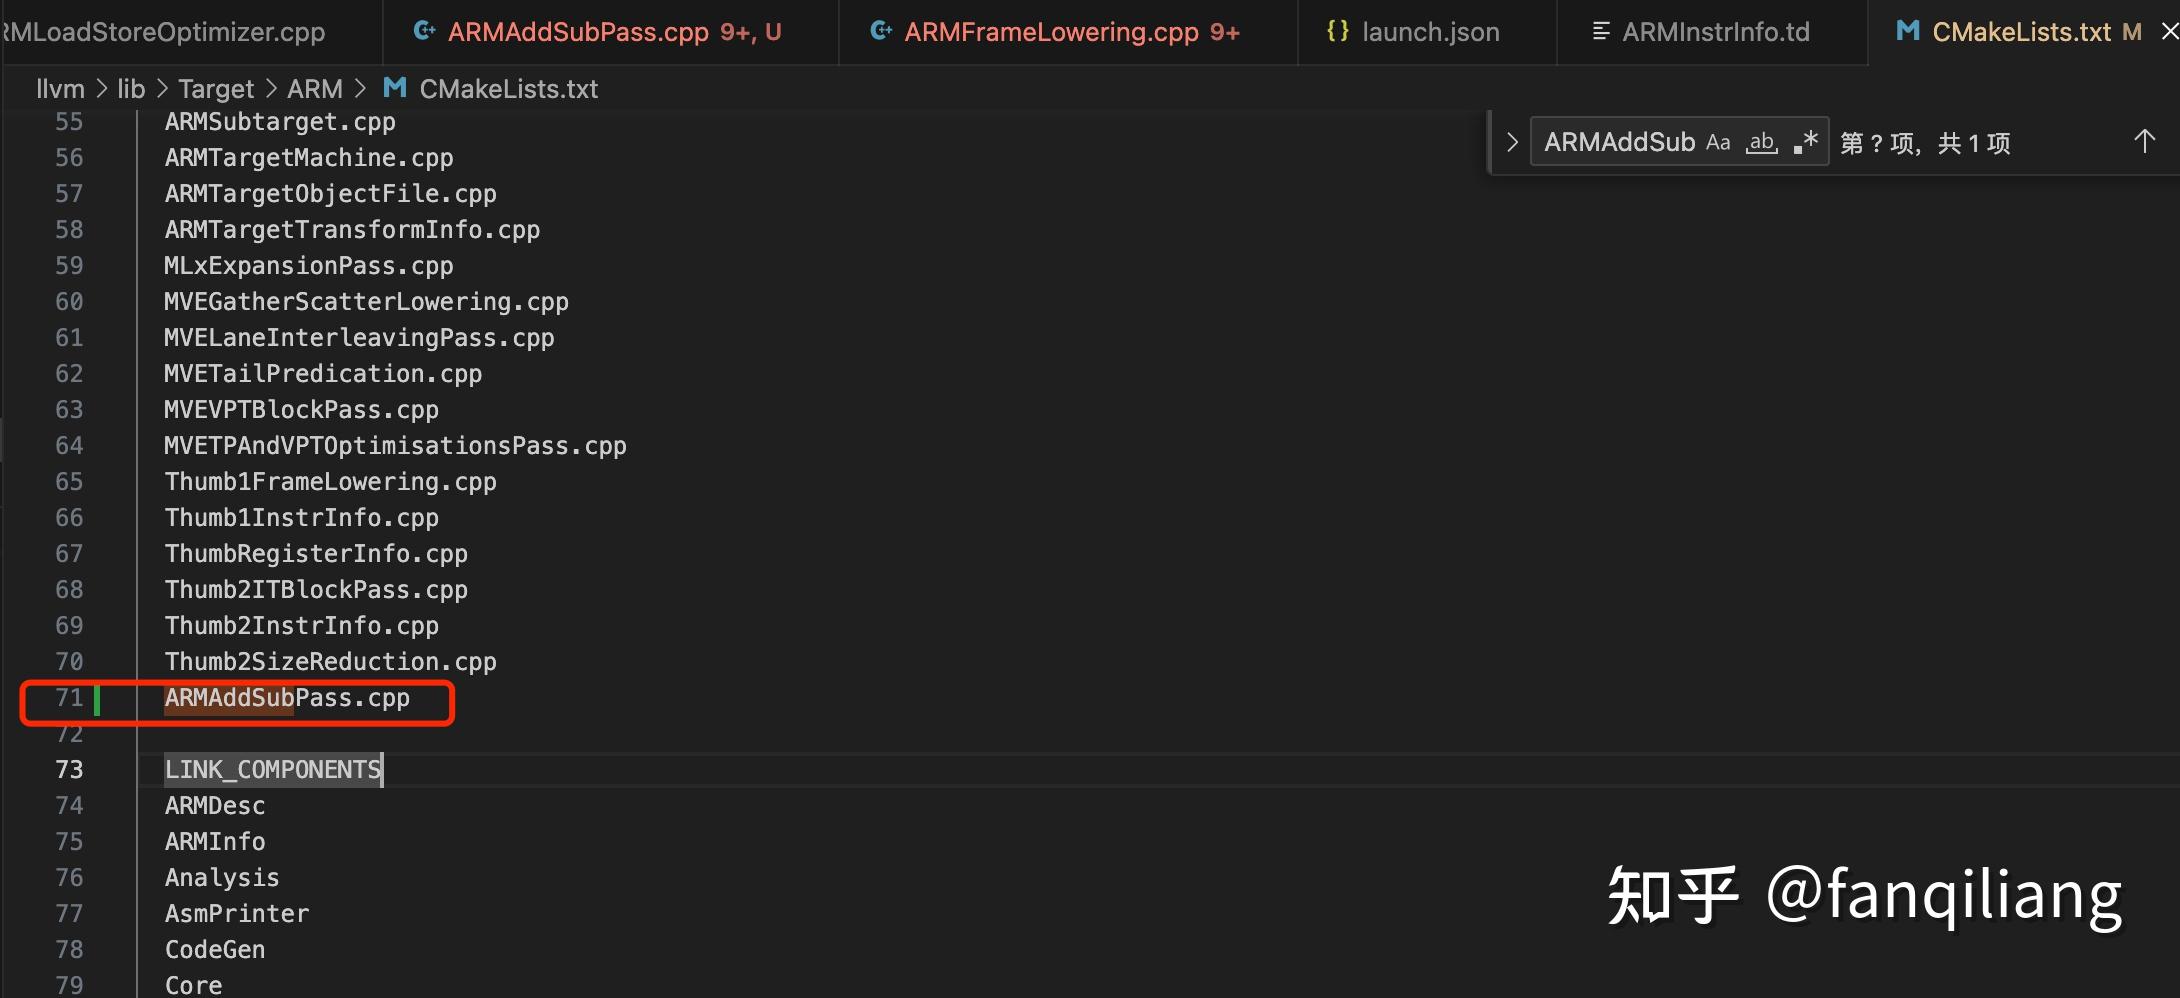This screenshot has width=2180, height=998.
Task: Click the CMake icon in the breadcrumb
Action: (395, 89)
